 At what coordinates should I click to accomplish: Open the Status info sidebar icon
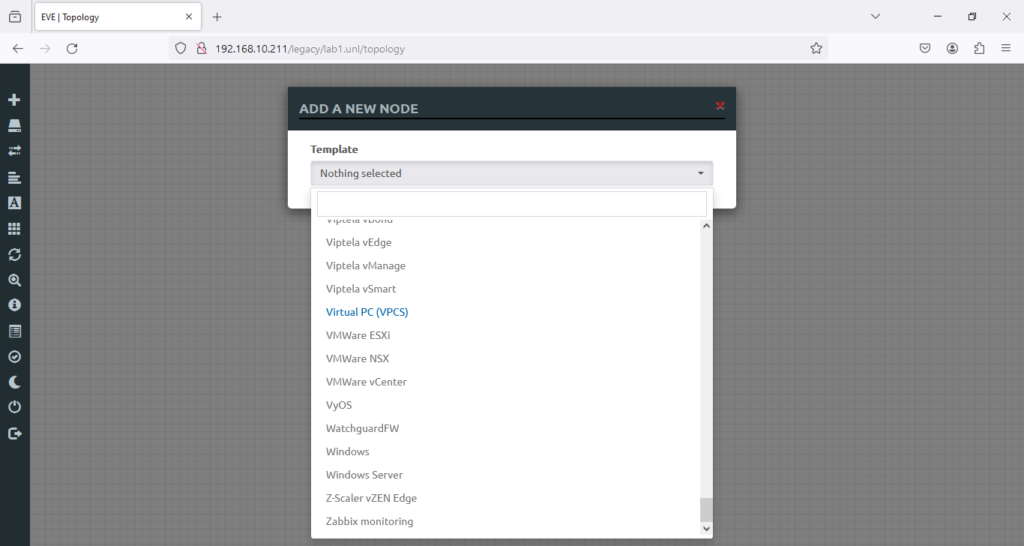(x=14, y=305)
